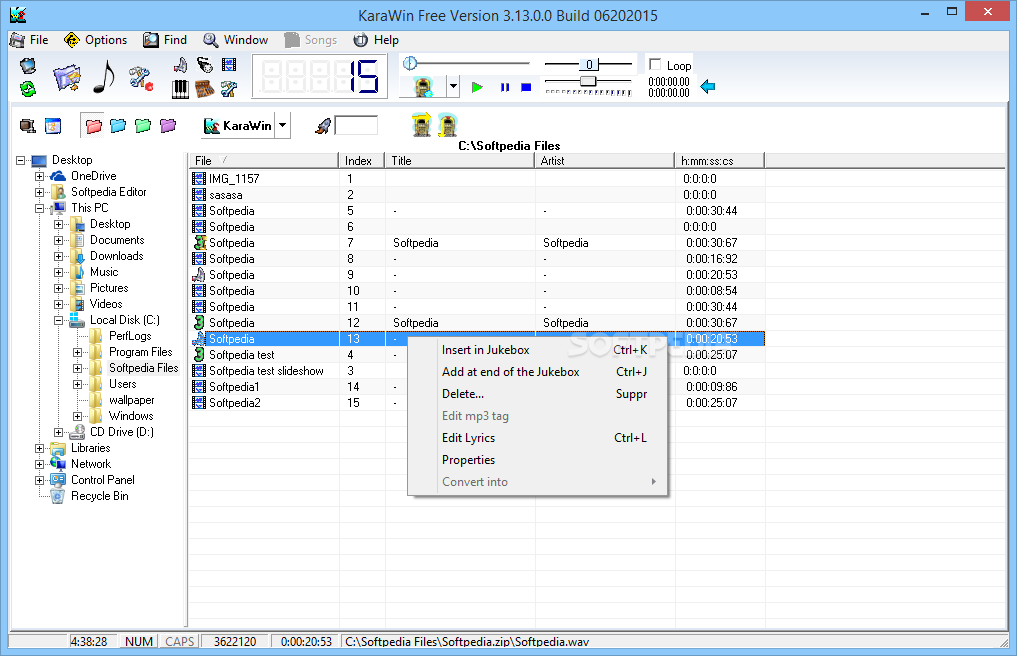Image resolution: width=1017 pixels, height=656 pixels.
Task: Click the slider thumb above the tick marks
Action: coord(588,80)
